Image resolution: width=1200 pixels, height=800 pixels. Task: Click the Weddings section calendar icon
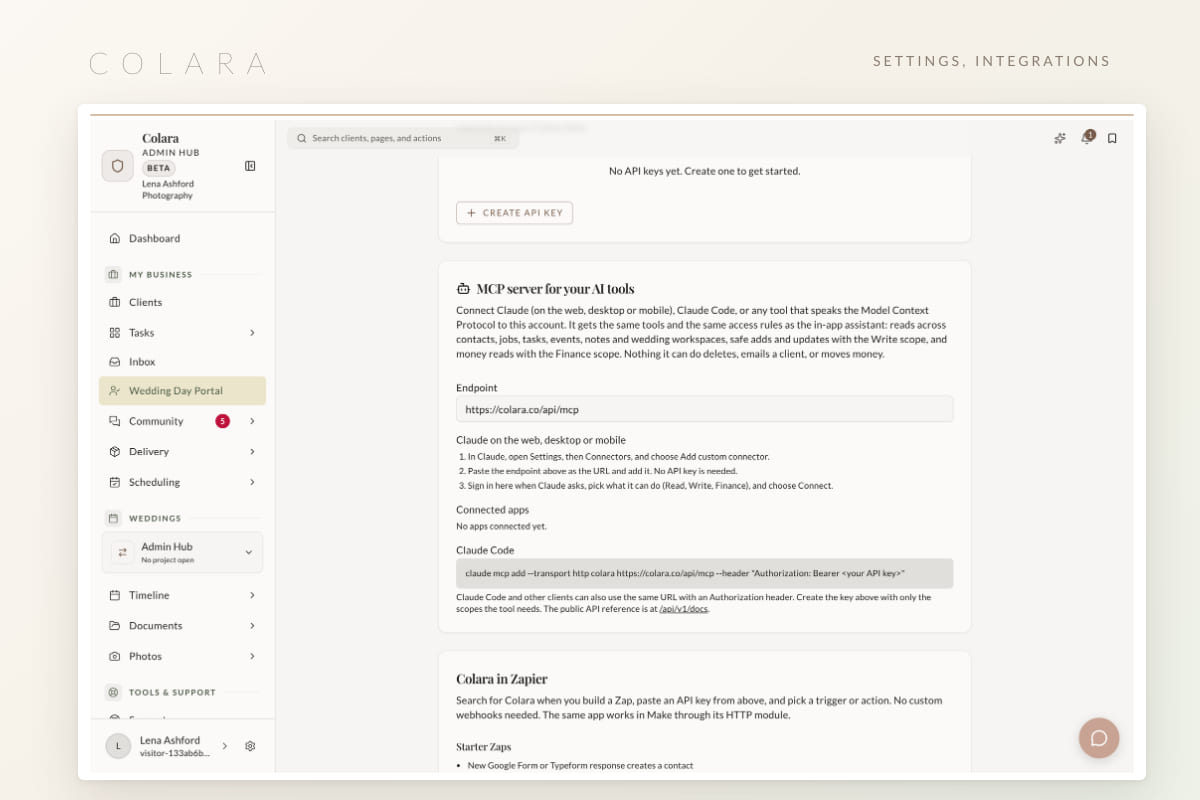click(113, 518)
